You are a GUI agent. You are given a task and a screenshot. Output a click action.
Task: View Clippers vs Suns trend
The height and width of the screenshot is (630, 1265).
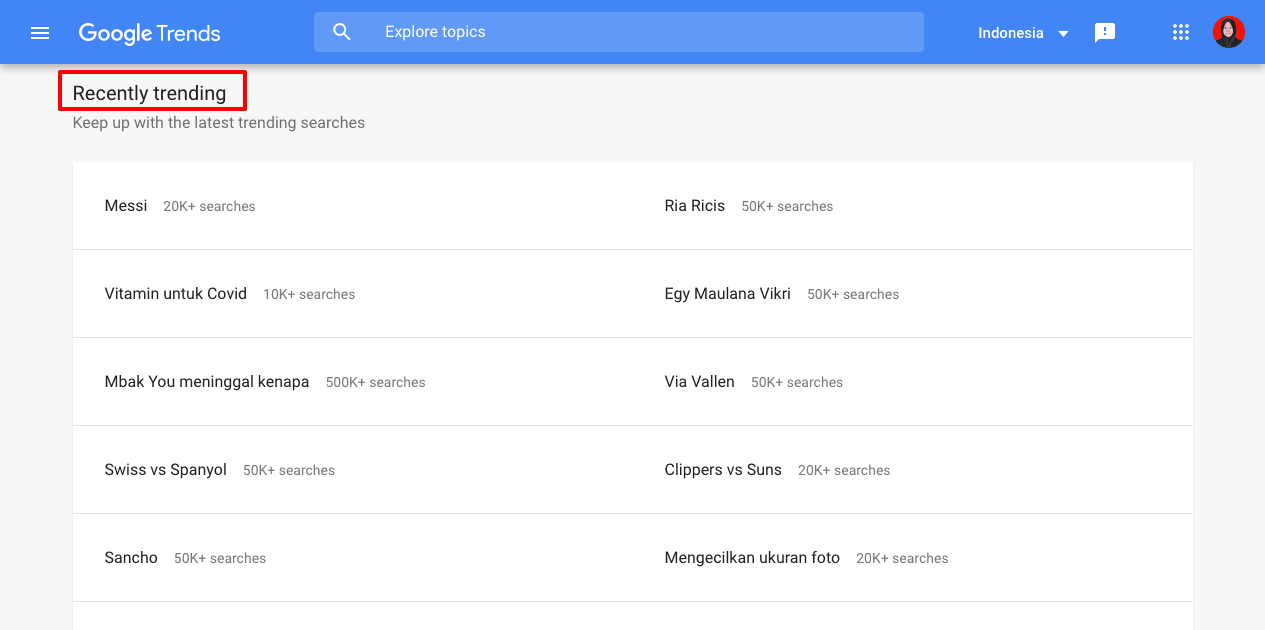(723, 470)
